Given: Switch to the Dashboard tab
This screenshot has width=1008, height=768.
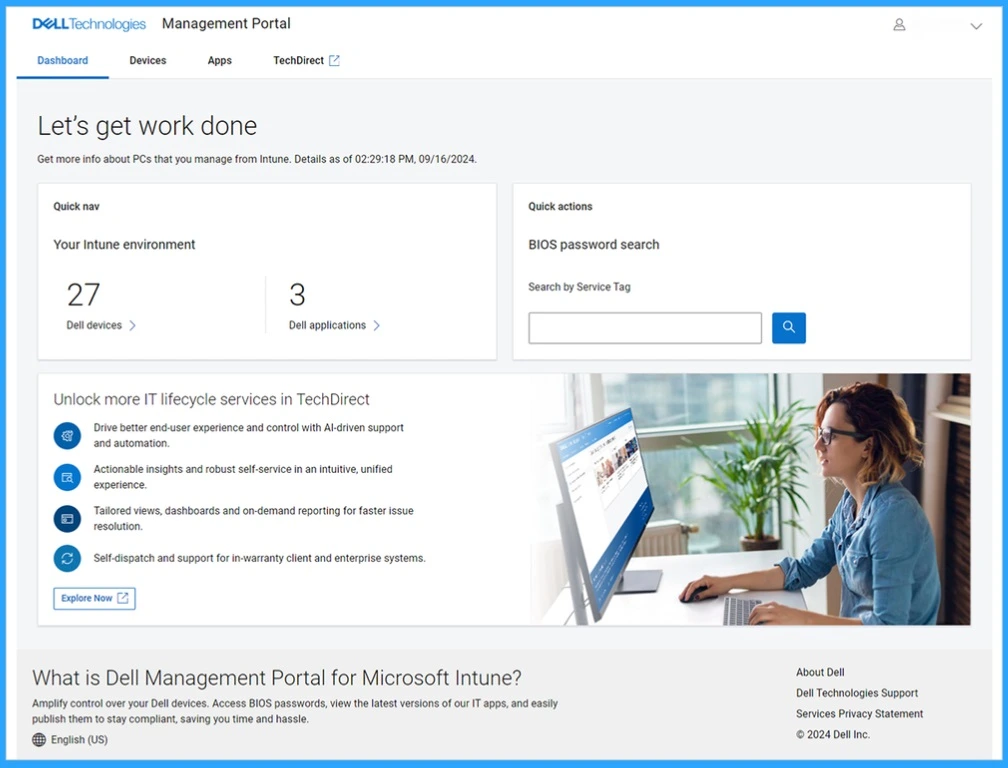Looking at the screenshot, I should coord(62,60).
